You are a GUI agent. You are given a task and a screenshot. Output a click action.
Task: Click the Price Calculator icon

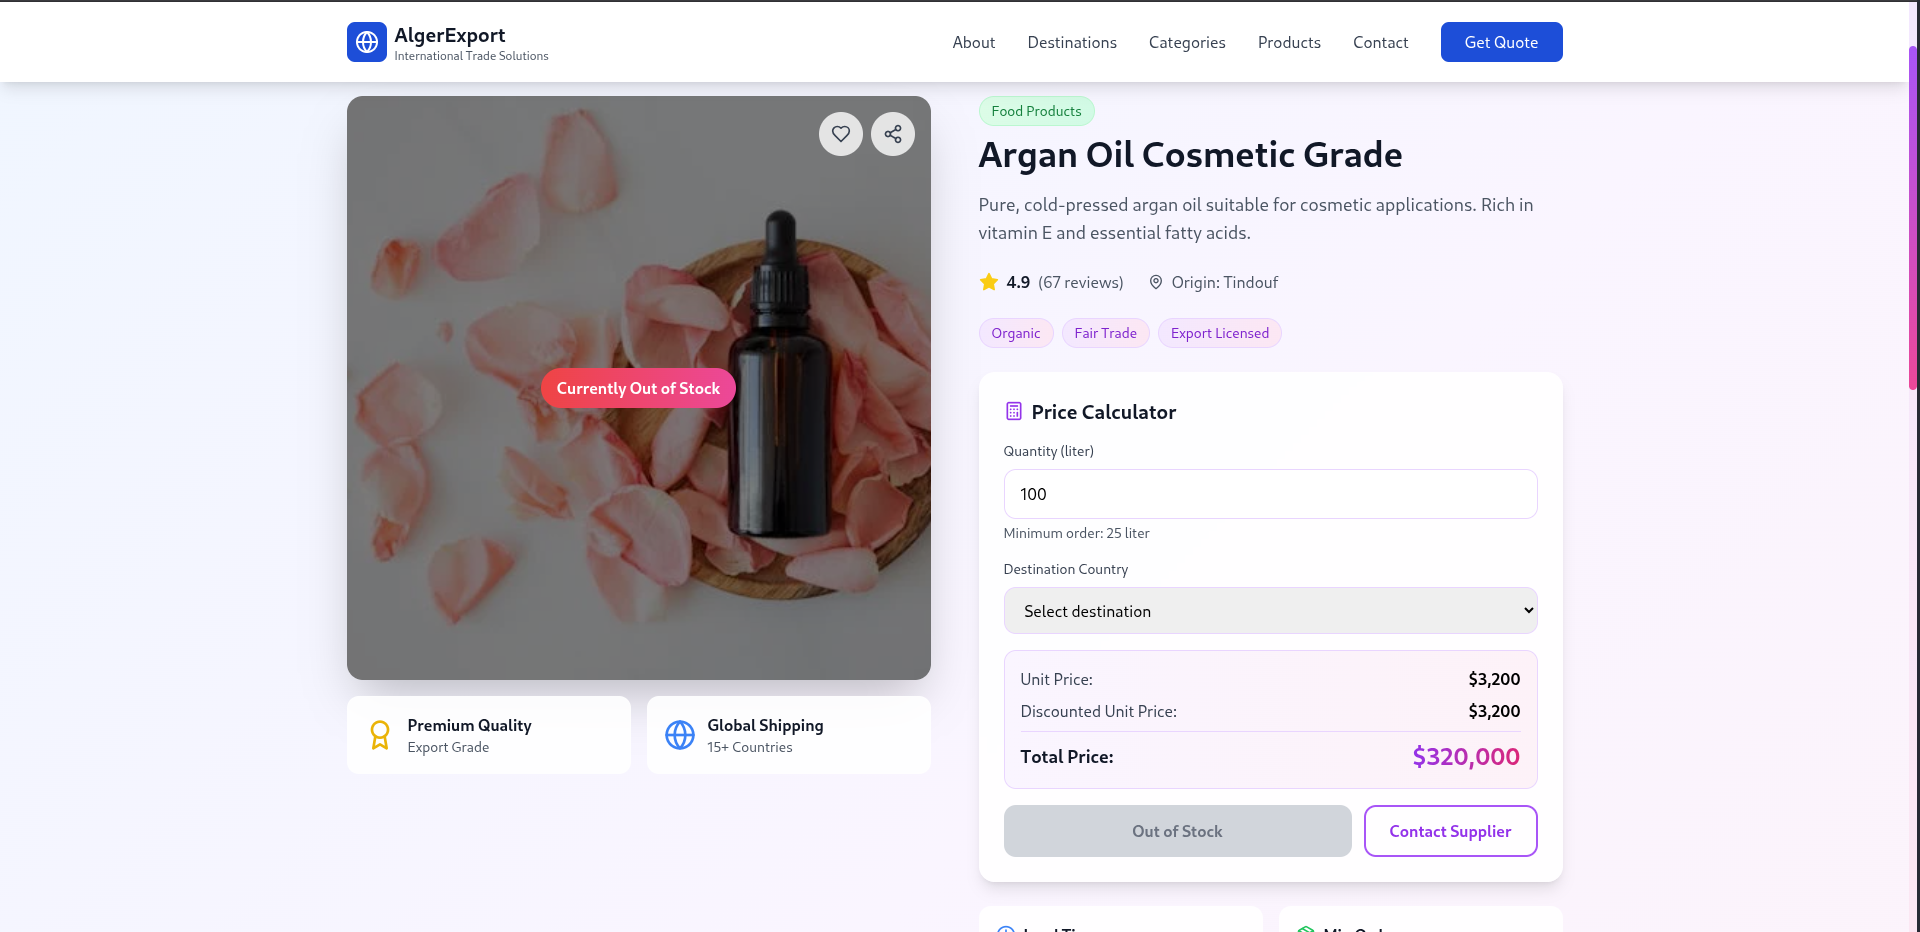(1014, 411)
